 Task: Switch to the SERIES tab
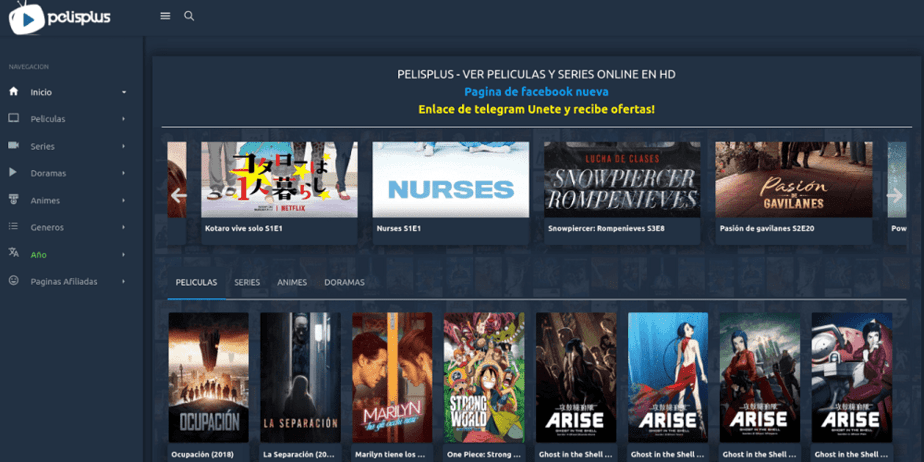pos(247,282)
